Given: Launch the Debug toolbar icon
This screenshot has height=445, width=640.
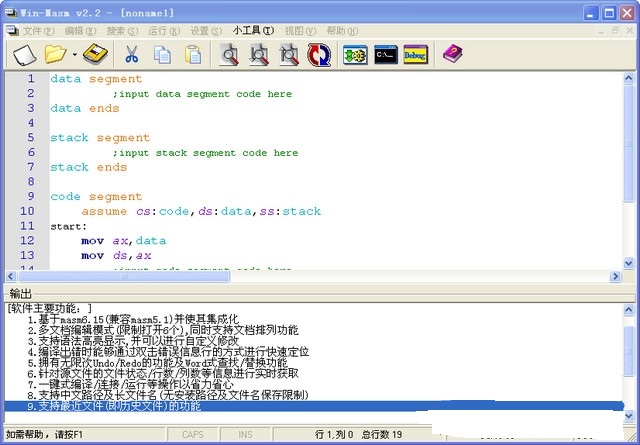Looking at the screenshot, I should (x=416, y=55).
